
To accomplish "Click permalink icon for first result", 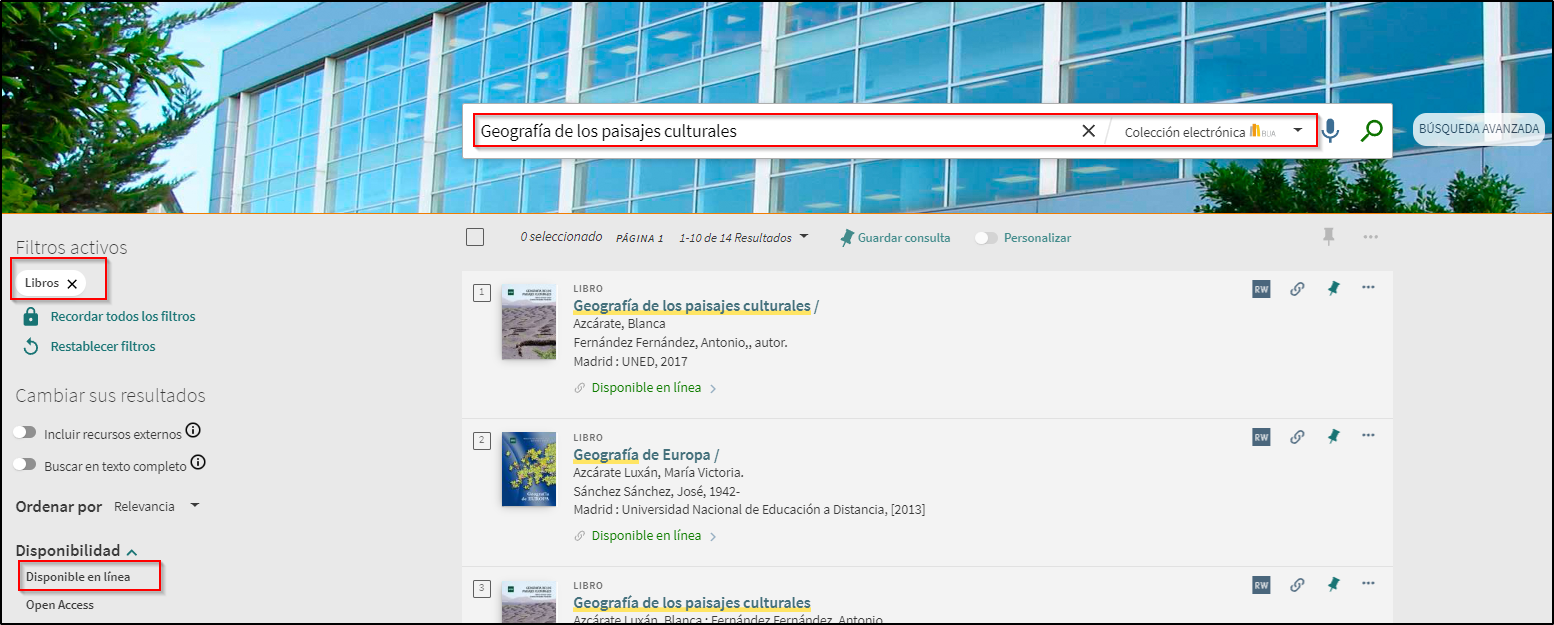I will point(1297,289).
